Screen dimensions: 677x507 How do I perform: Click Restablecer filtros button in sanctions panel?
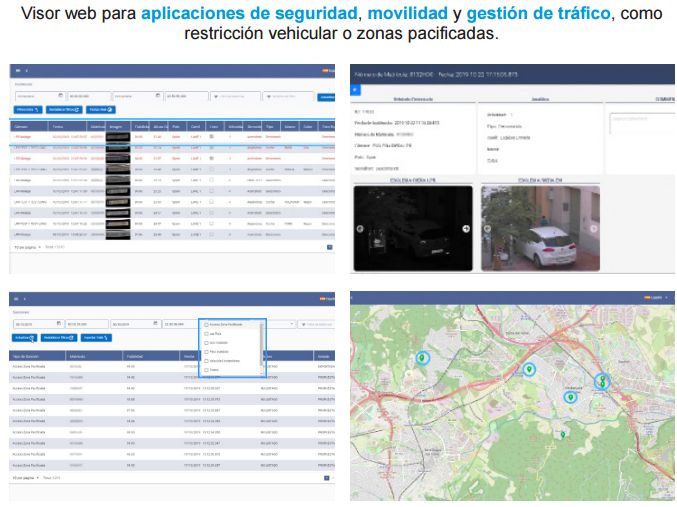tap(59, 338)
